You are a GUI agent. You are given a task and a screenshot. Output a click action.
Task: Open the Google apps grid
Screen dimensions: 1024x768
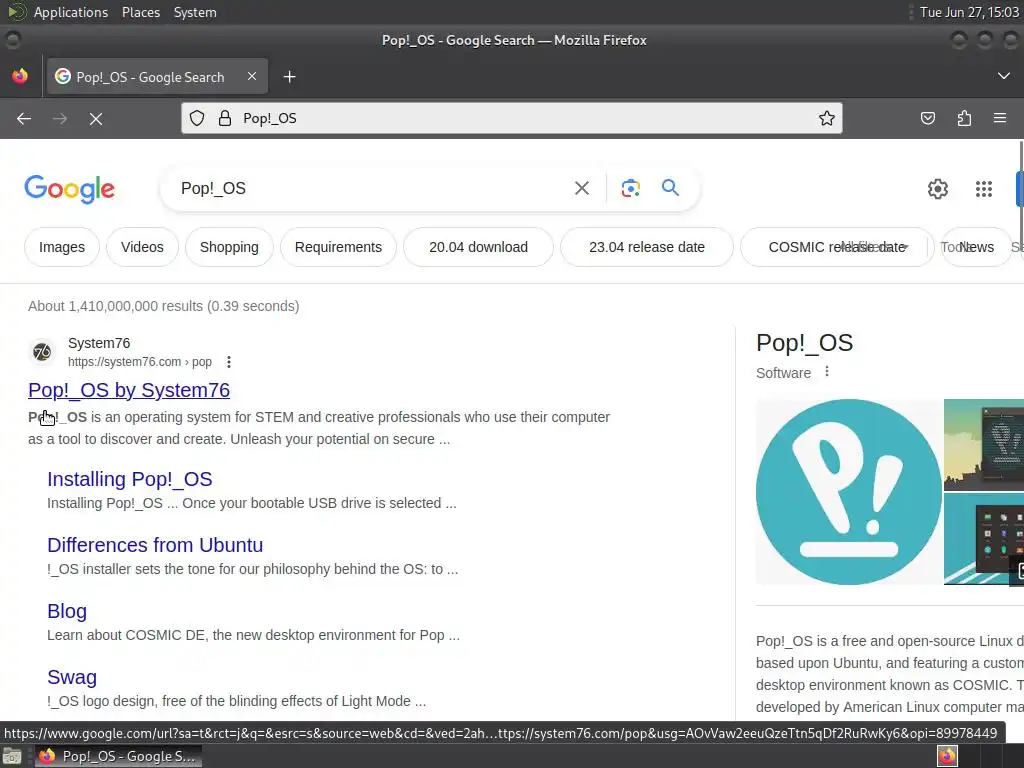984,189
